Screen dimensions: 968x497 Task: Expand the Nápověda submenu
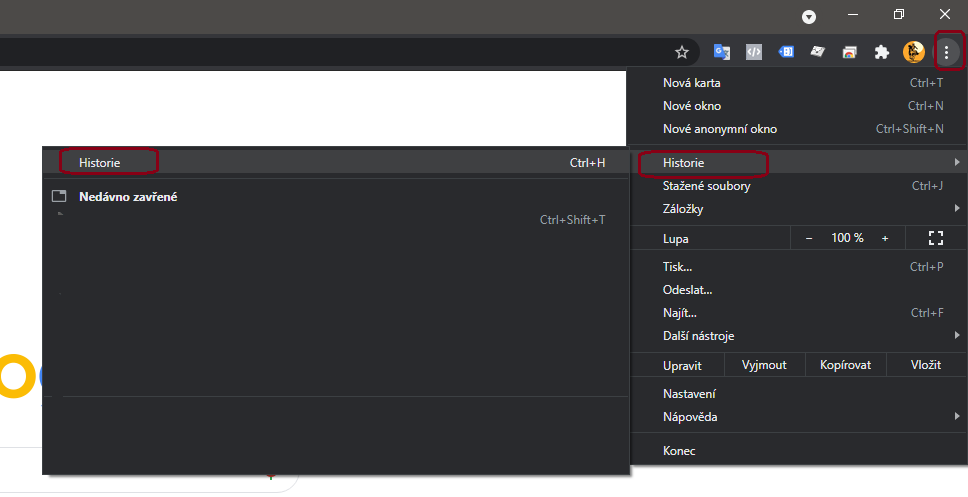(x=800, y=417)
